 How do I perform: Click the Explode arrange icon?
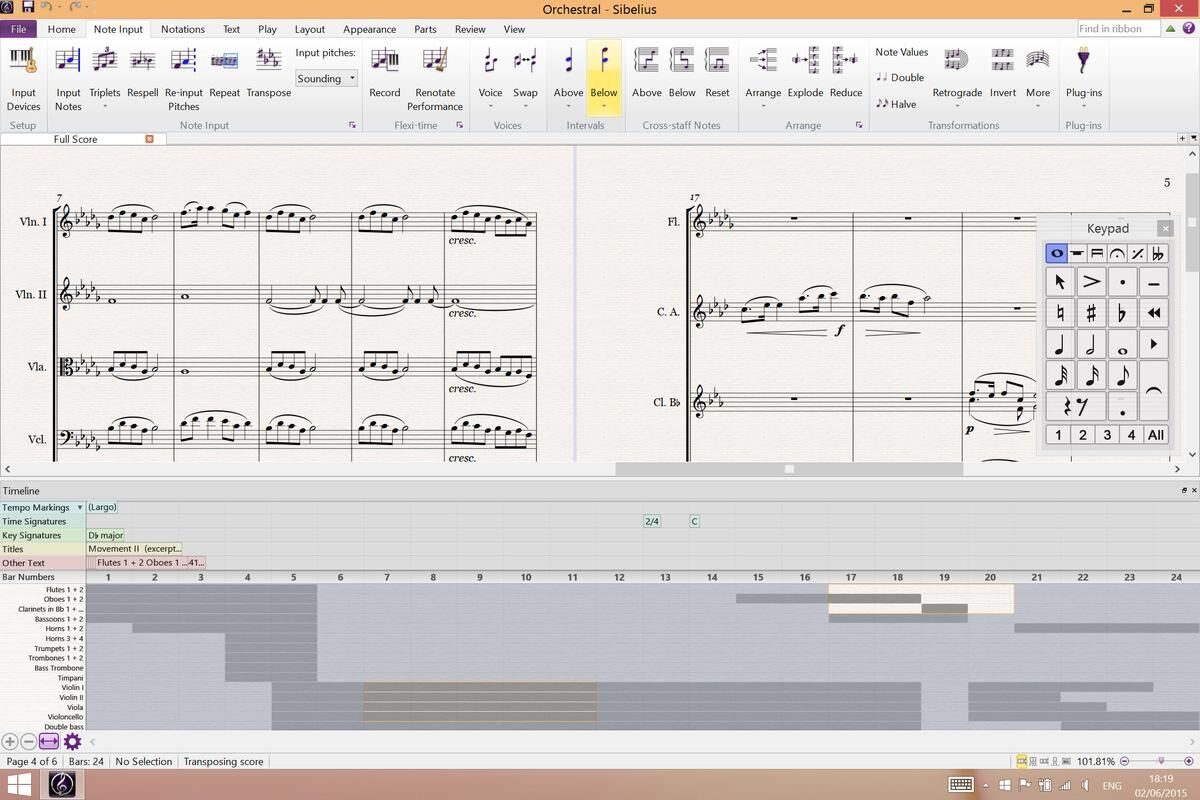805,62
